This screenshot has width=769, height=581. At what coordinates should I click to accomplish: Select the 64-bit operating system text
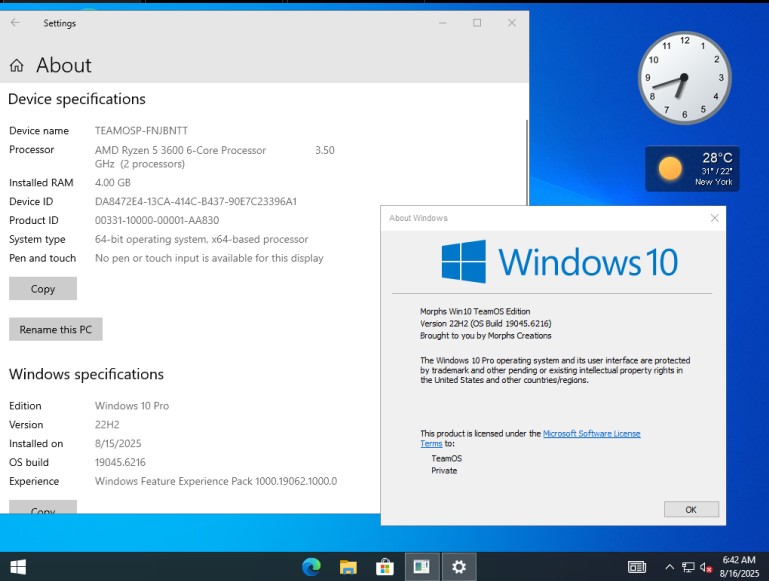click(x=202, y=239)
